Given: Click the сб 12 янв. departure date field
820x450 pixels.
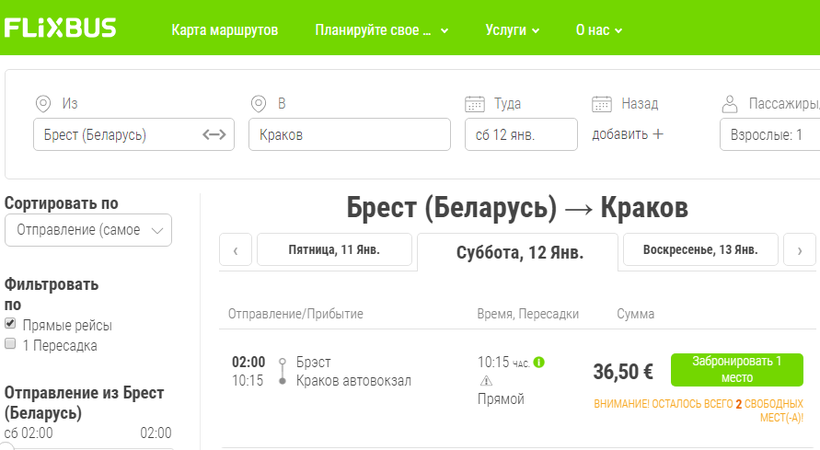Looking at the screenshot, I should pos(520,135).
